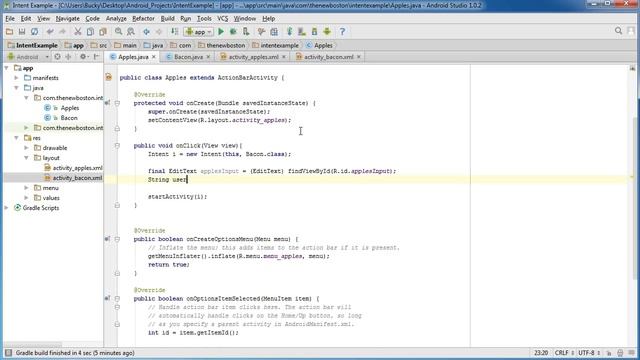640x360 pixels.
Task: Open the app run configuration dropdown
Action: click(x=199, y=31)
